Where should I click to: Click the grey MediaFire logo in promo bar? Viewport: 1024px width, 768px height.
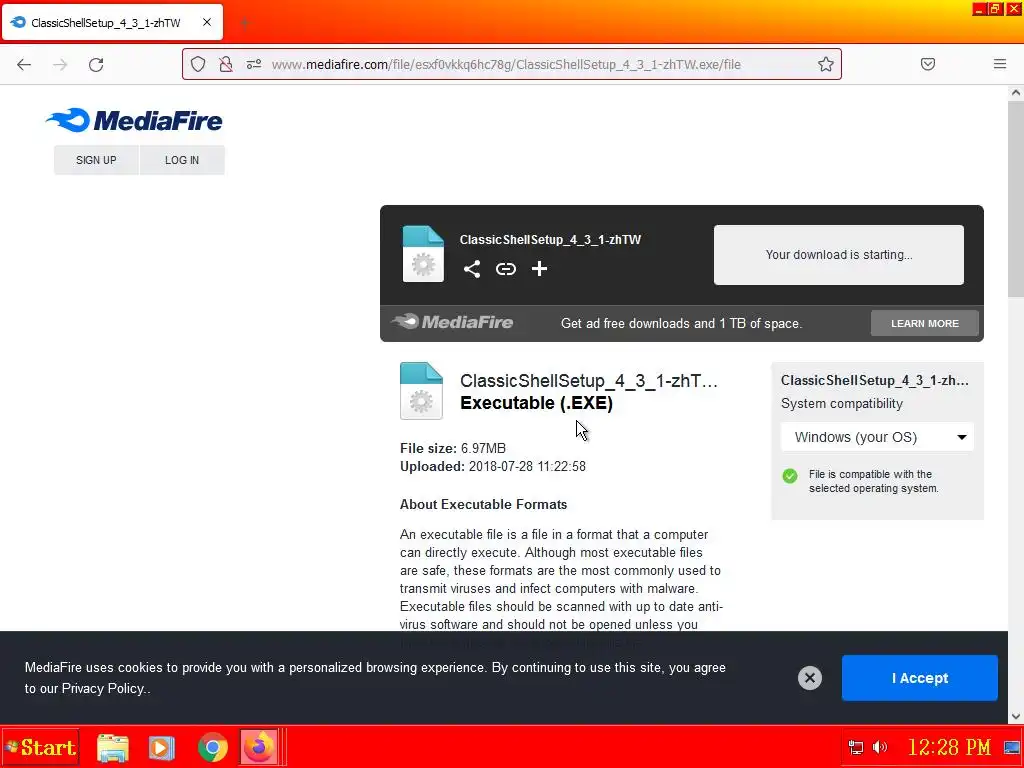pos(452,322)
